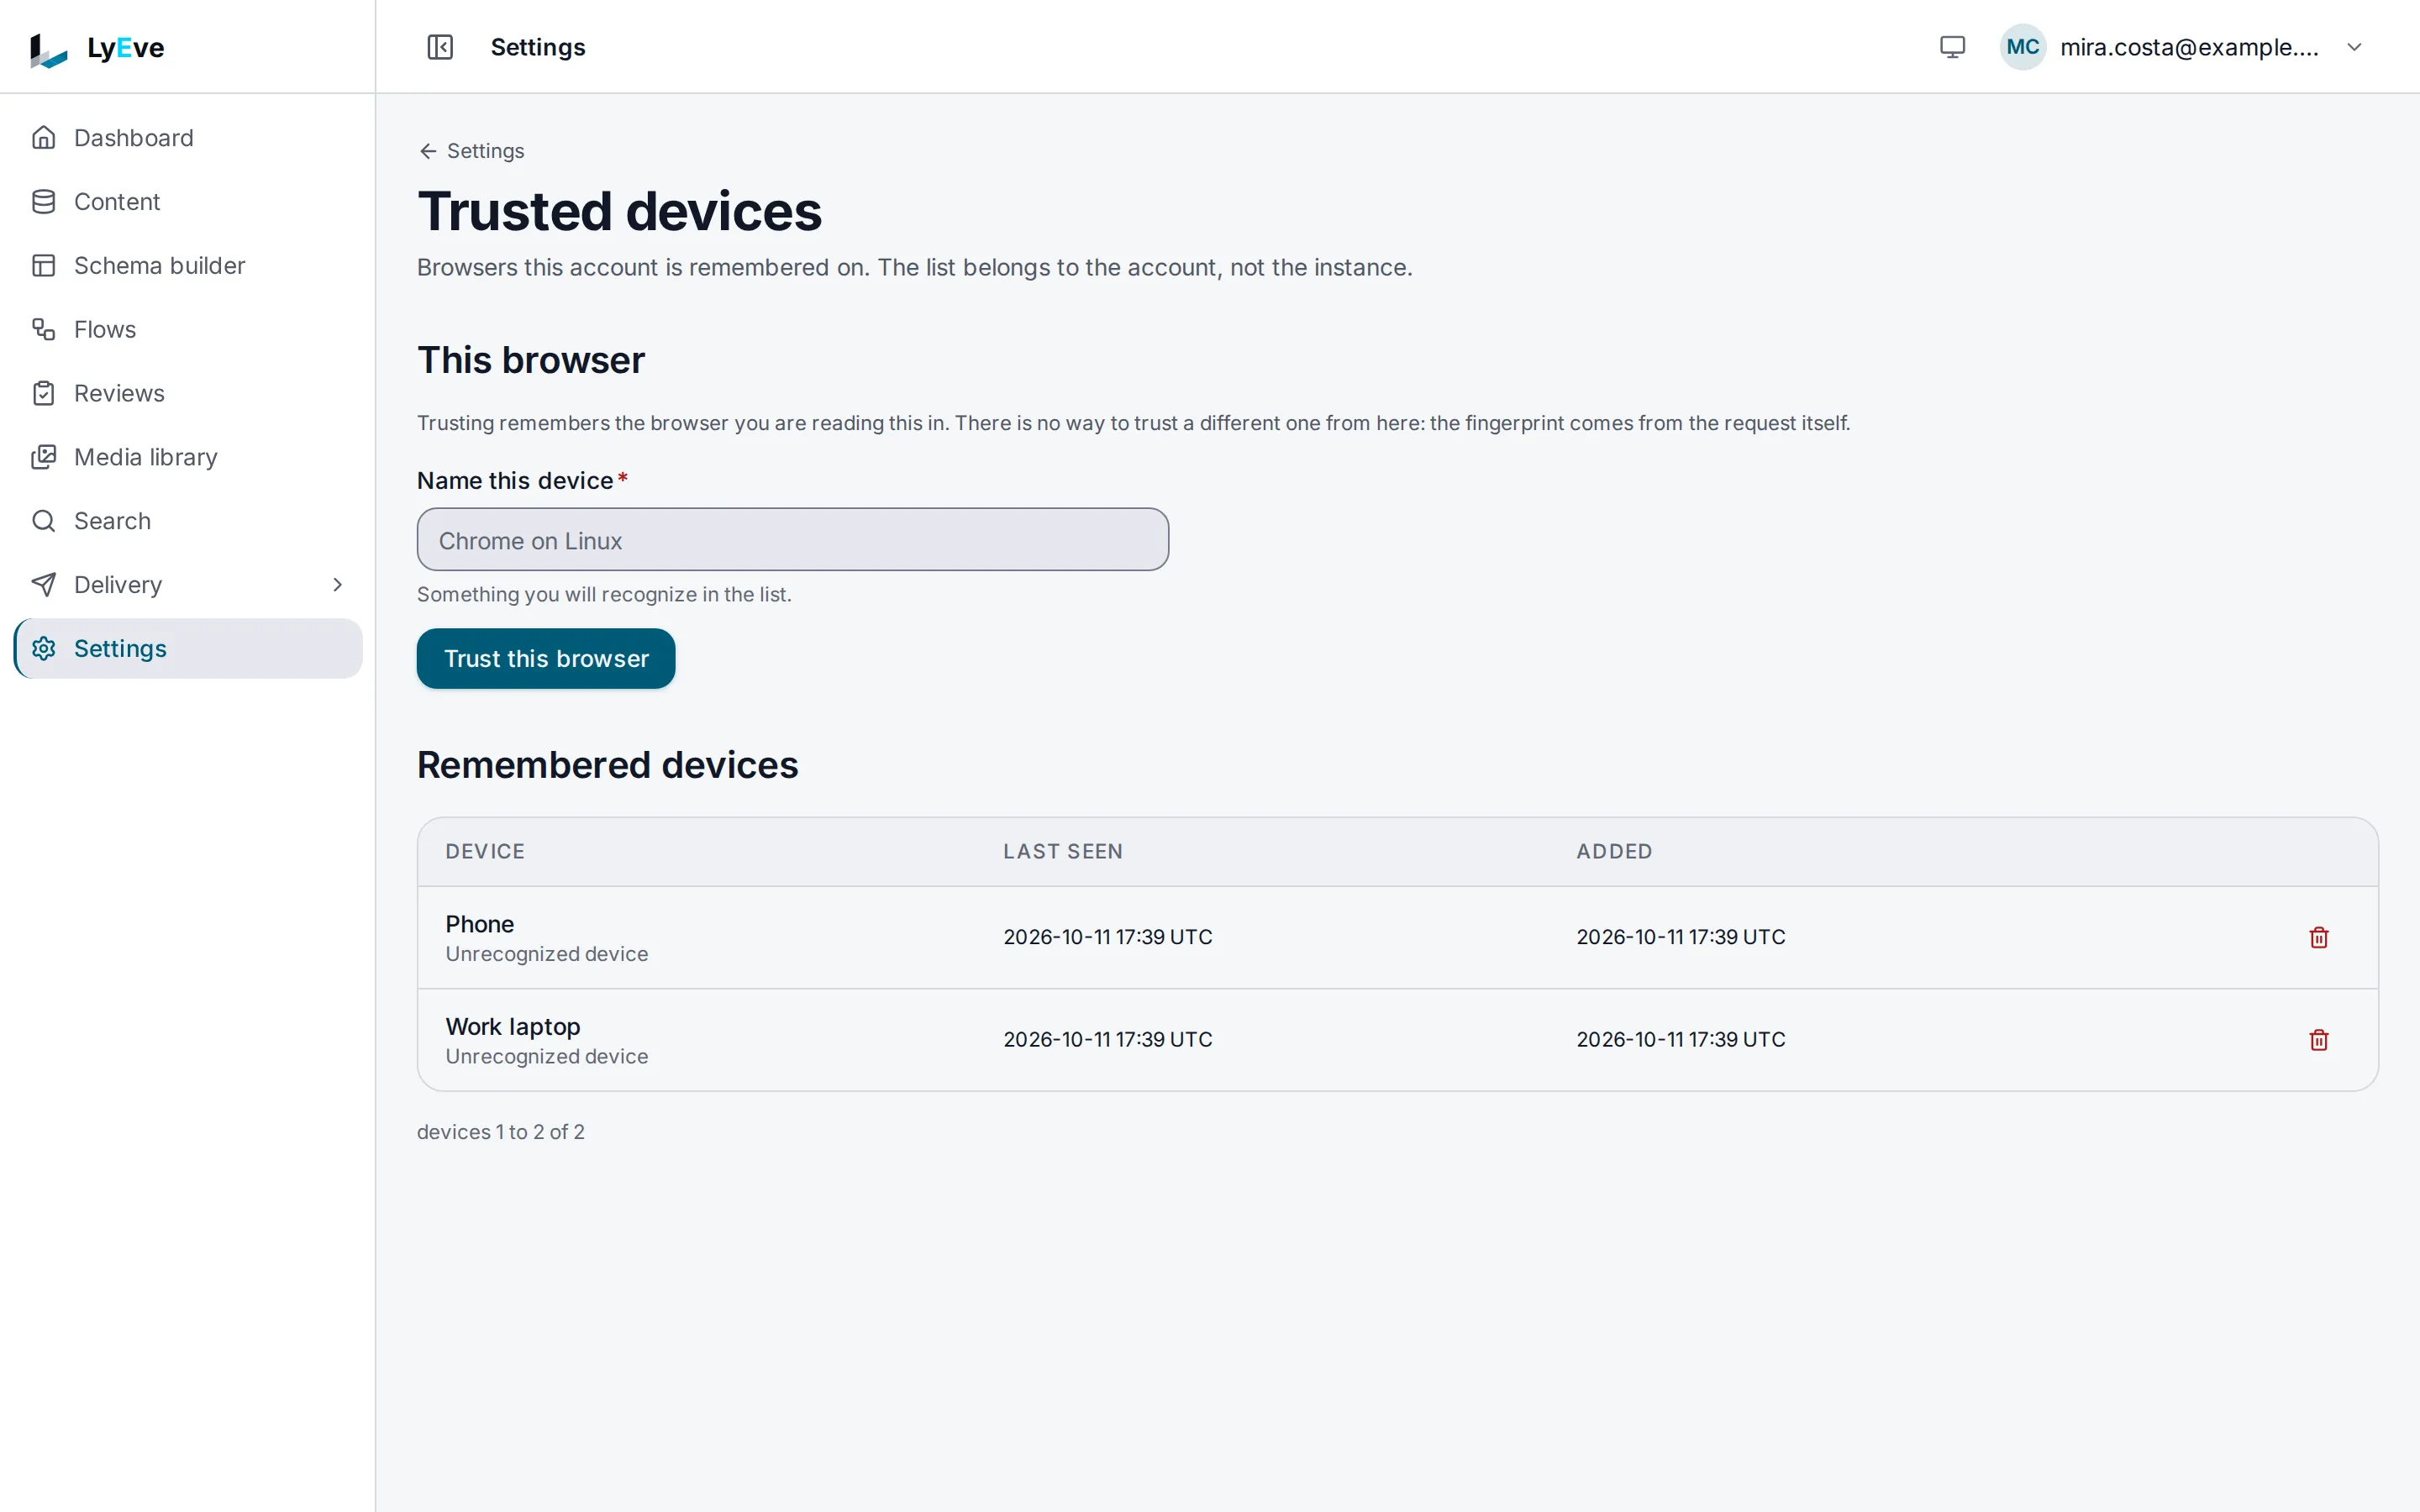Click the 'devices 1 to 2 of 2' text
The height and width of the screenshot is (1512, 2420).
[x=500, y=1132]
